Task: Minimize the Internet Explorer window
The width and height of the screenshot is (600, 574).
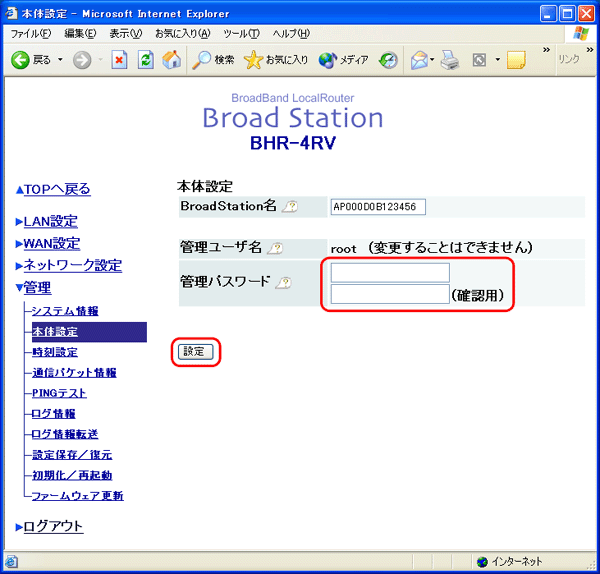Action: [x=548, y=14]
